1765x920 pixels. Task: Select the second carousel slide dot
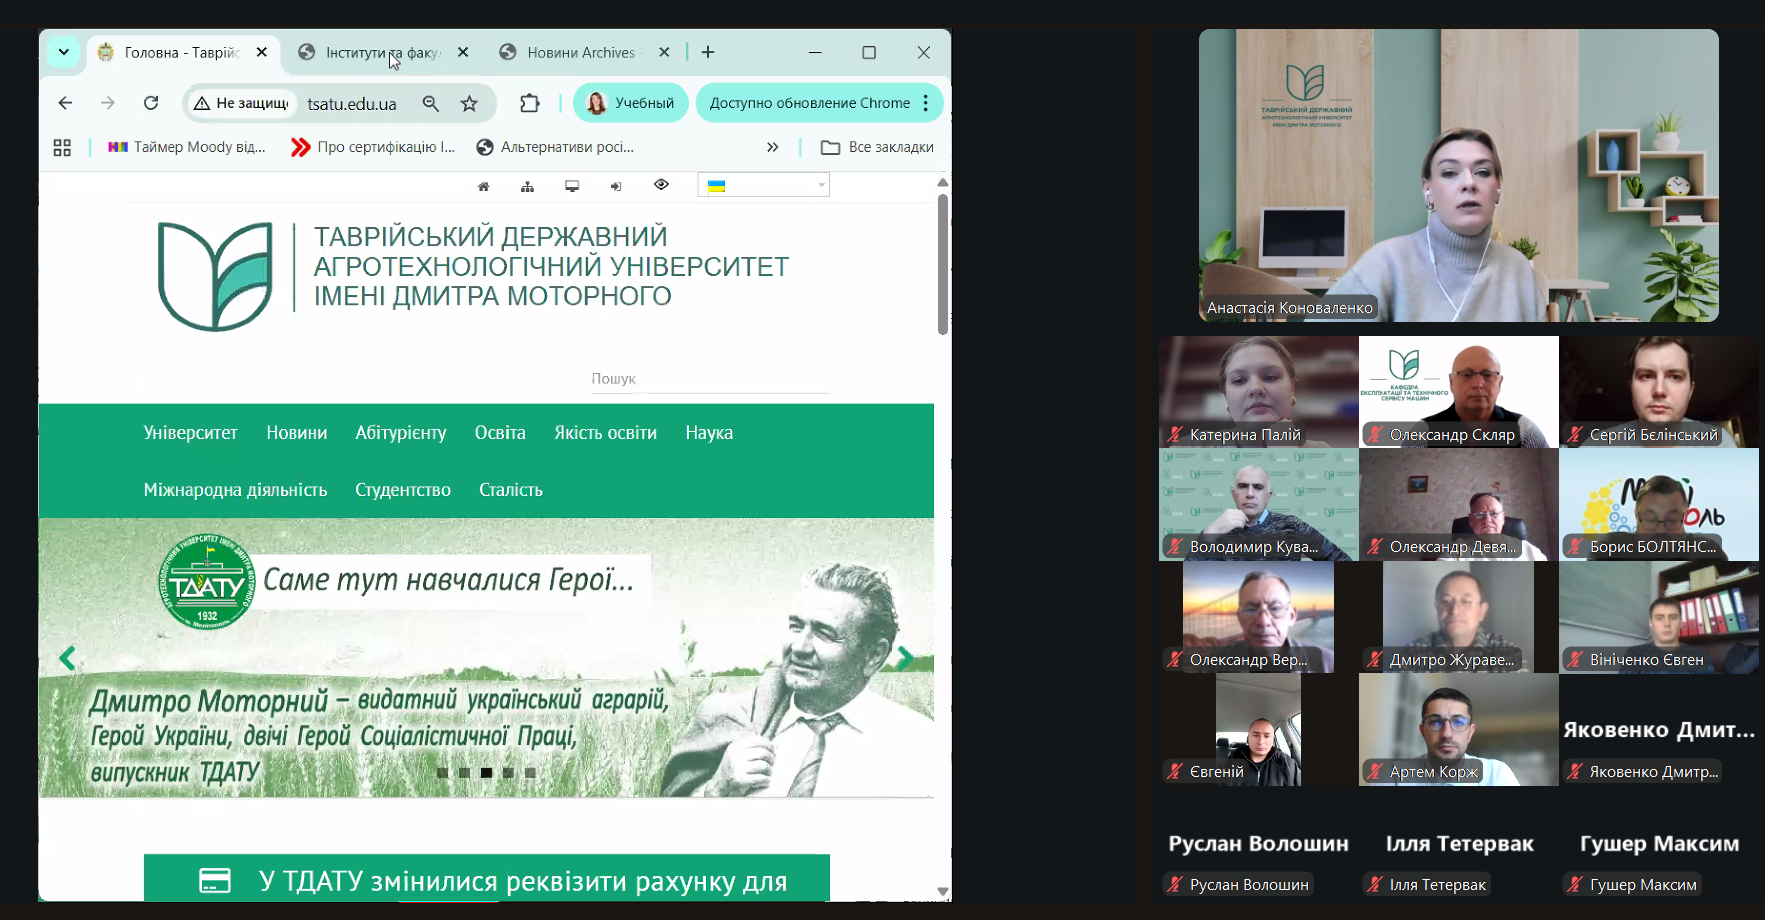point(464,773)
